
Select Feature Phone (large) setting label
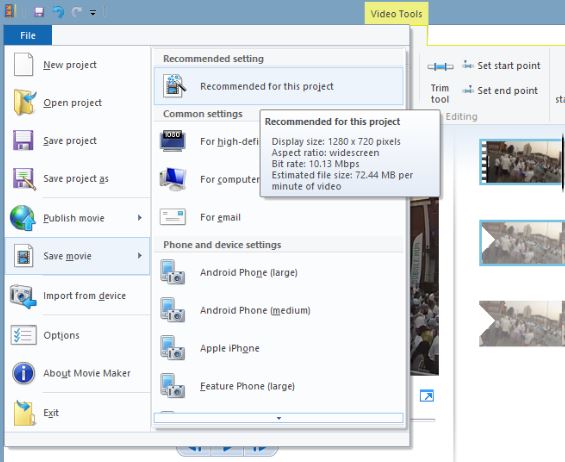pos(247,386)
